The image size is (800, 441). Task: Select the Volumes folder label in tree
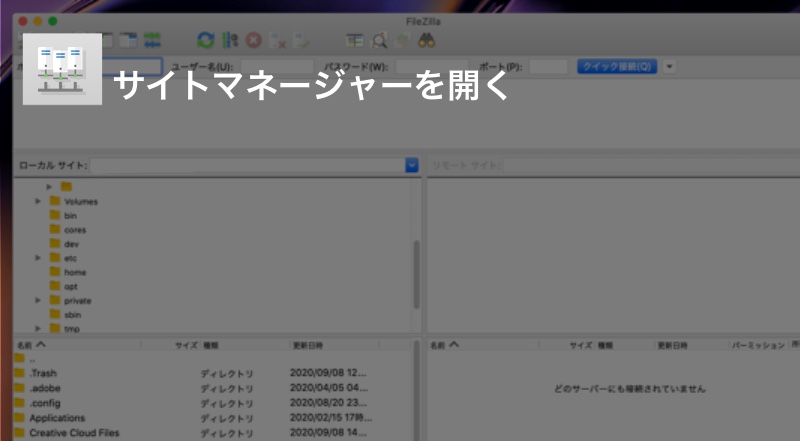click(81, 201)
